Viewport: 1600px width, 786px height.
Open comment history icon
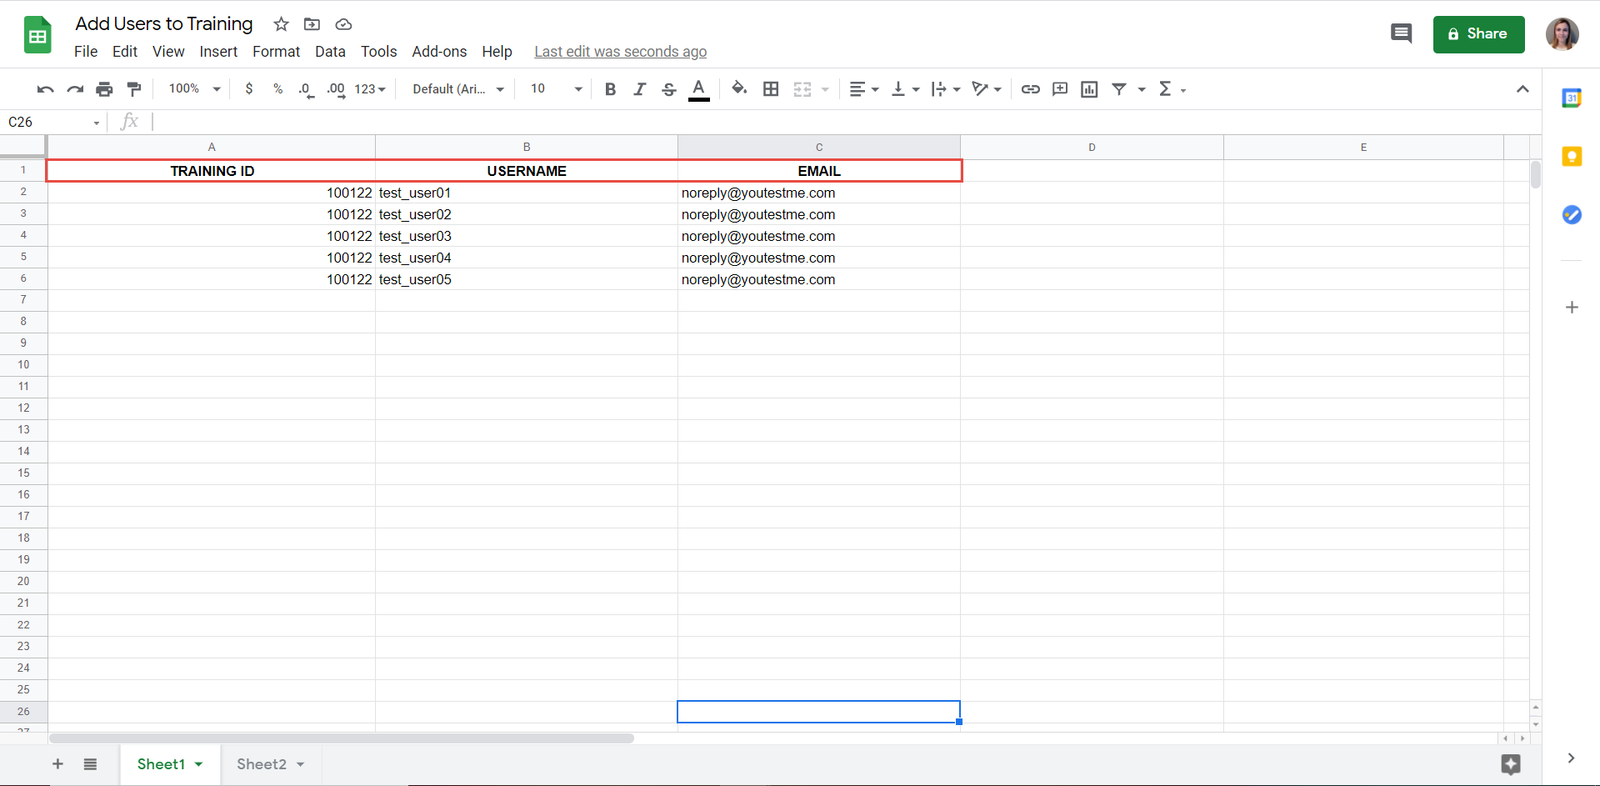(x=1401, y=34)
